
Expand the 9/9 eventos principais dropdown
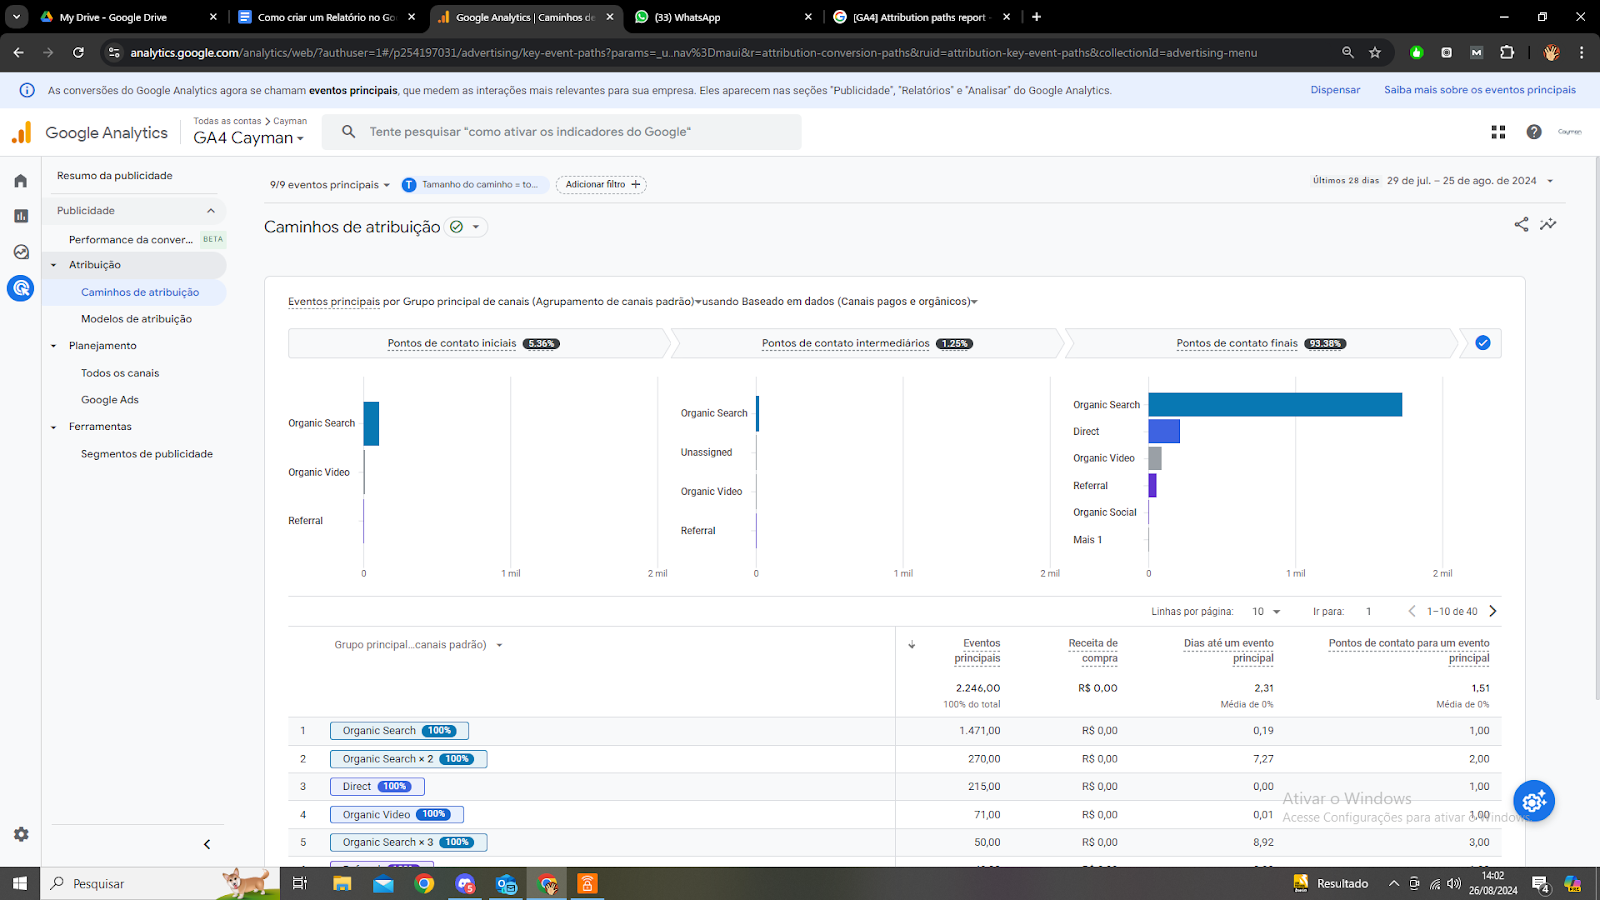tap(329, 185)
